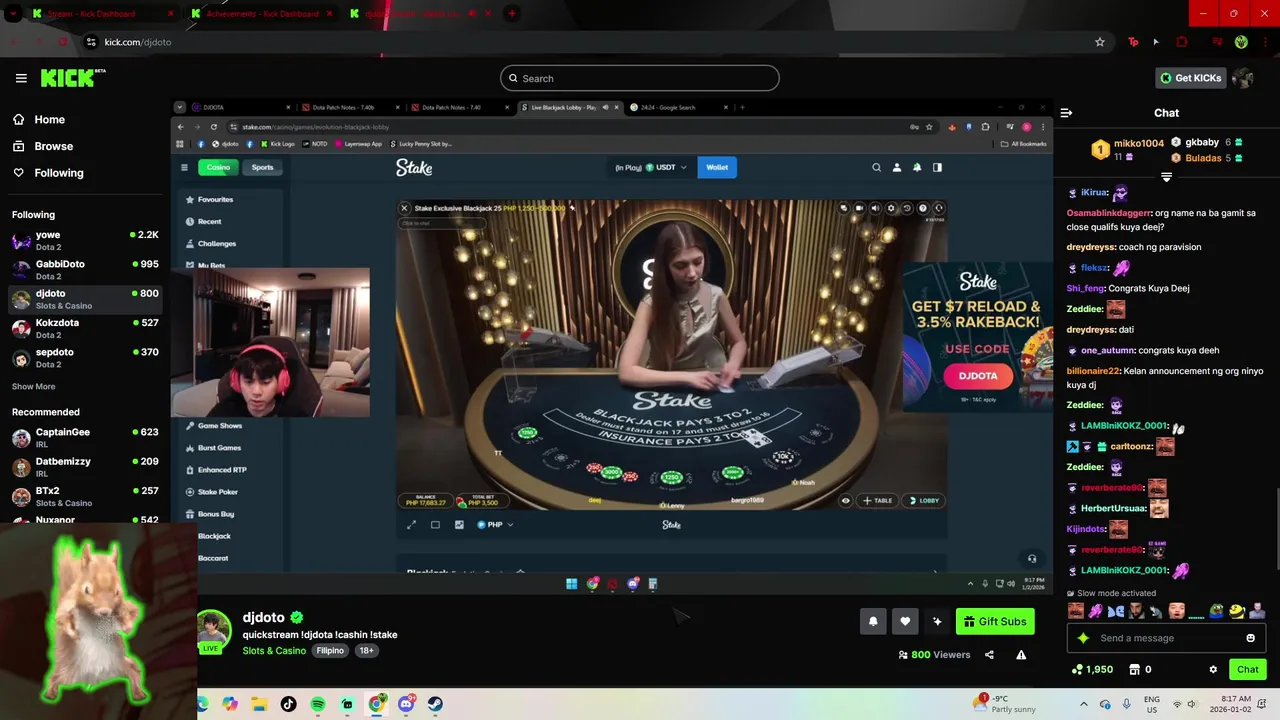Expand Show More under Following
Viewport: 1280px width, 720px height.
[34, 386]
